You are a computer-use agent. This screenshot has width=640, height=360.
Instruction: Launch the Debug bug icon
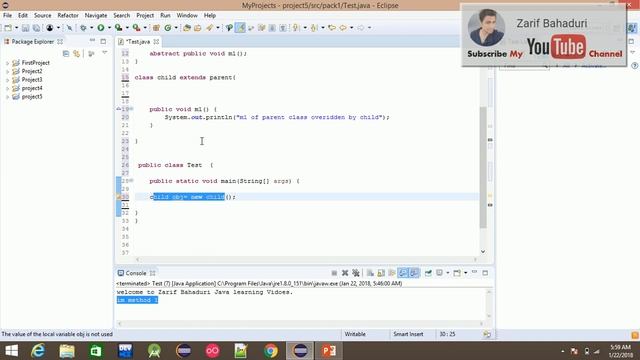[83, 28]
